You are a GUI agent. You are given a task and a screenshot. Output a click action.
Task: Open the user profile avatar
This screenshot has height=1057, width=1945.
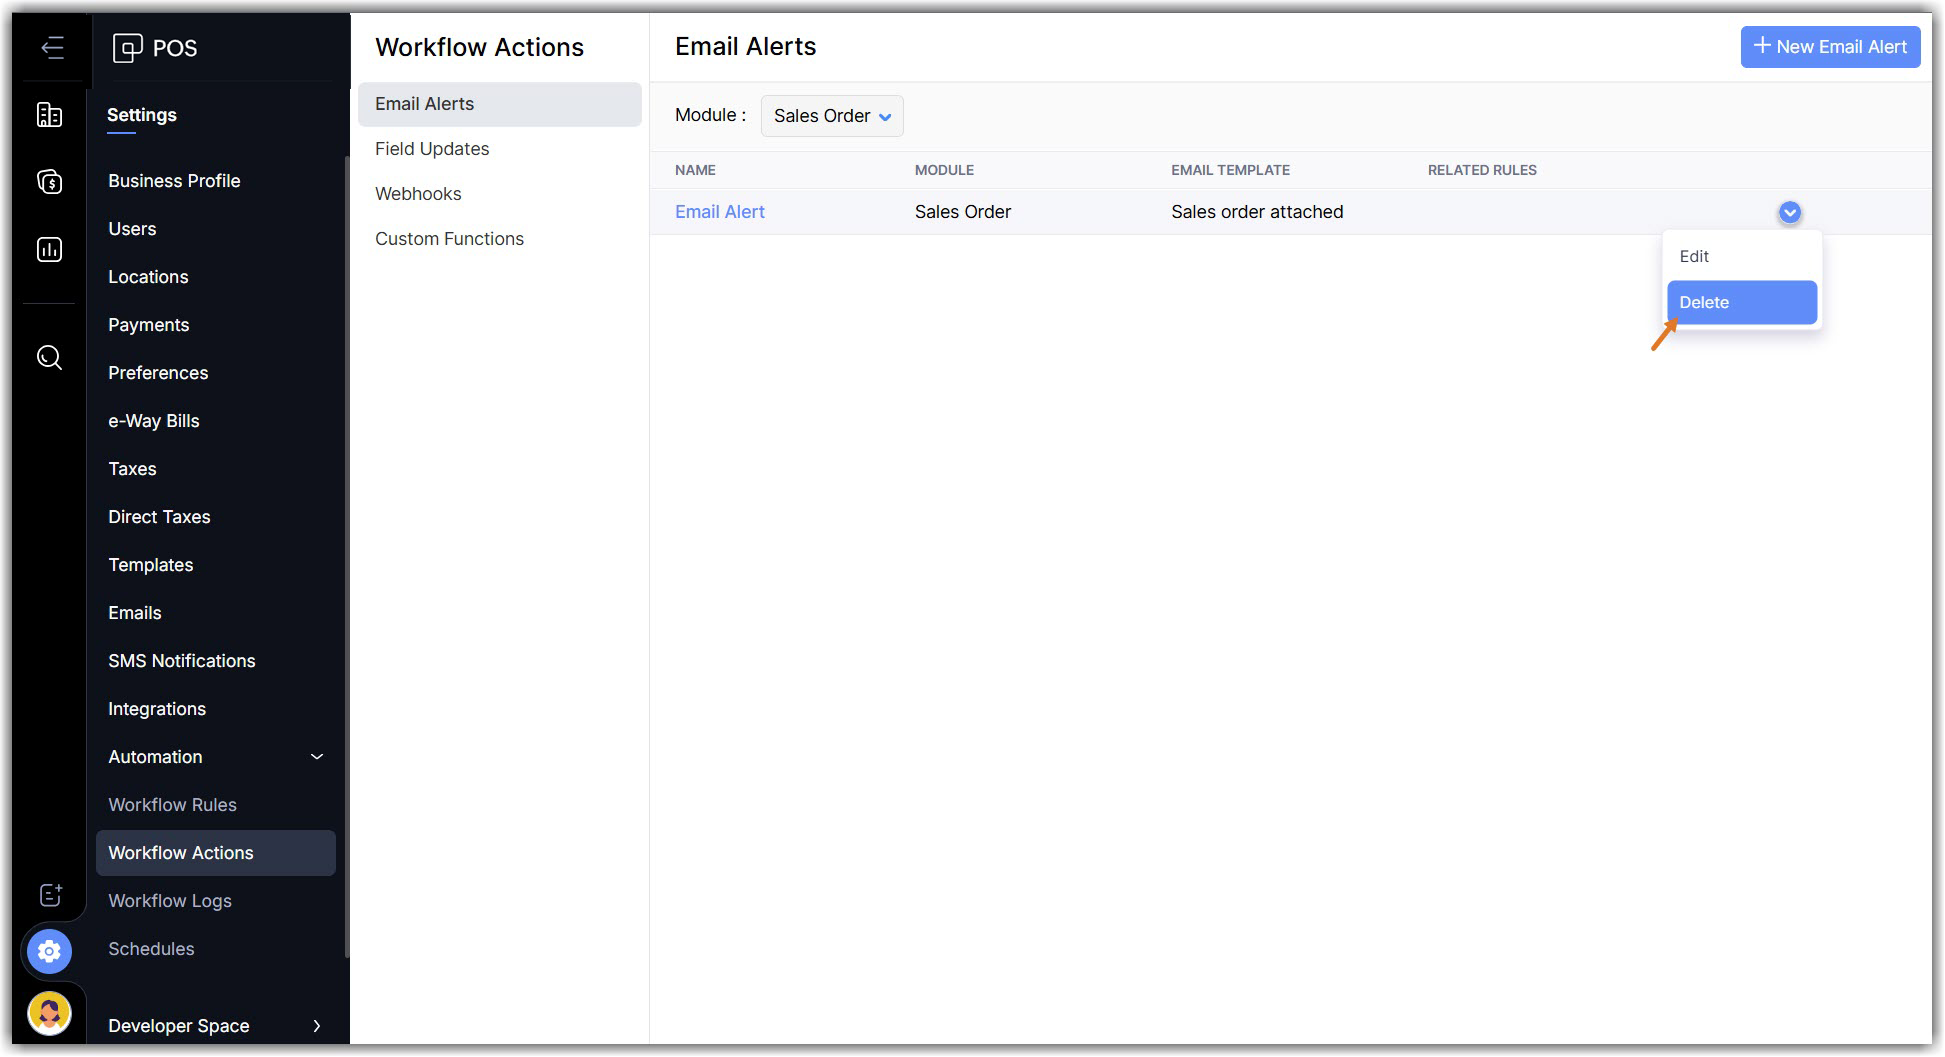point(49,1013)
